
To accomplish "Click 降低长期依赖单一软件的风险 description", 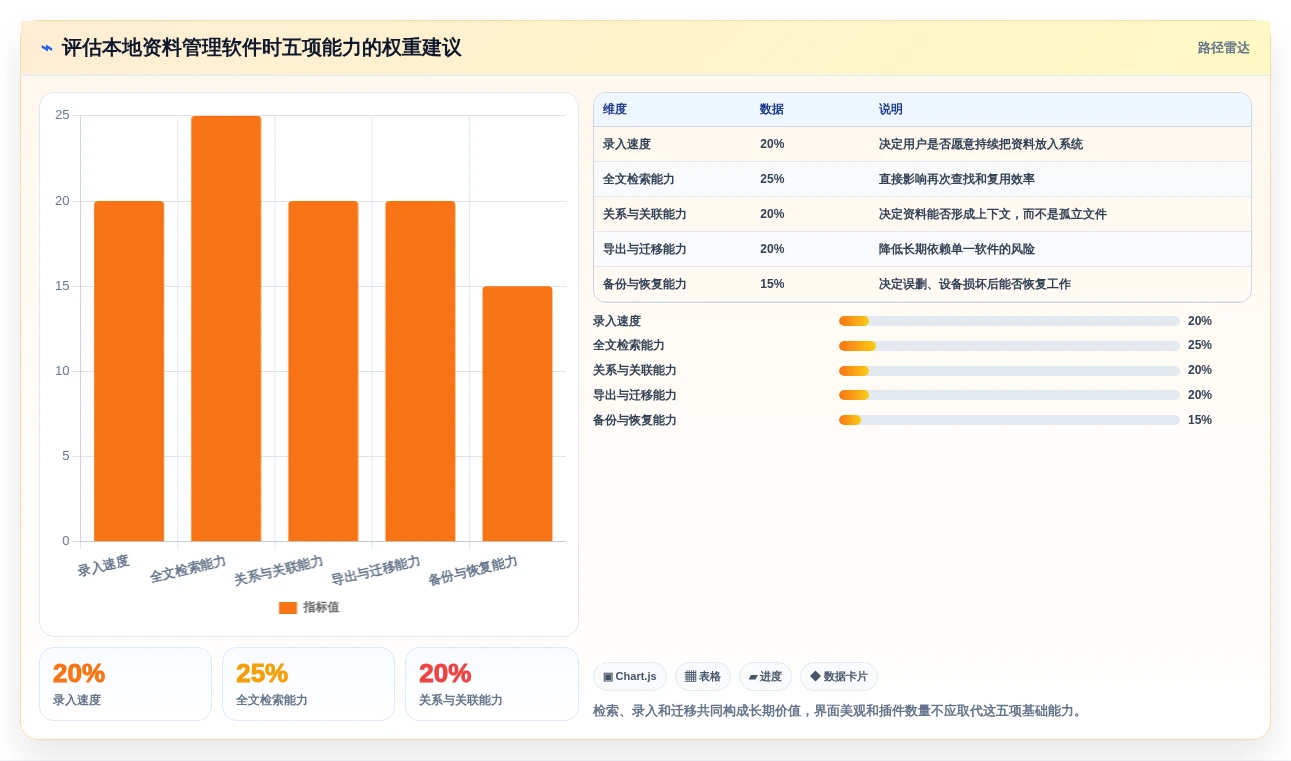I will [957, 249].
